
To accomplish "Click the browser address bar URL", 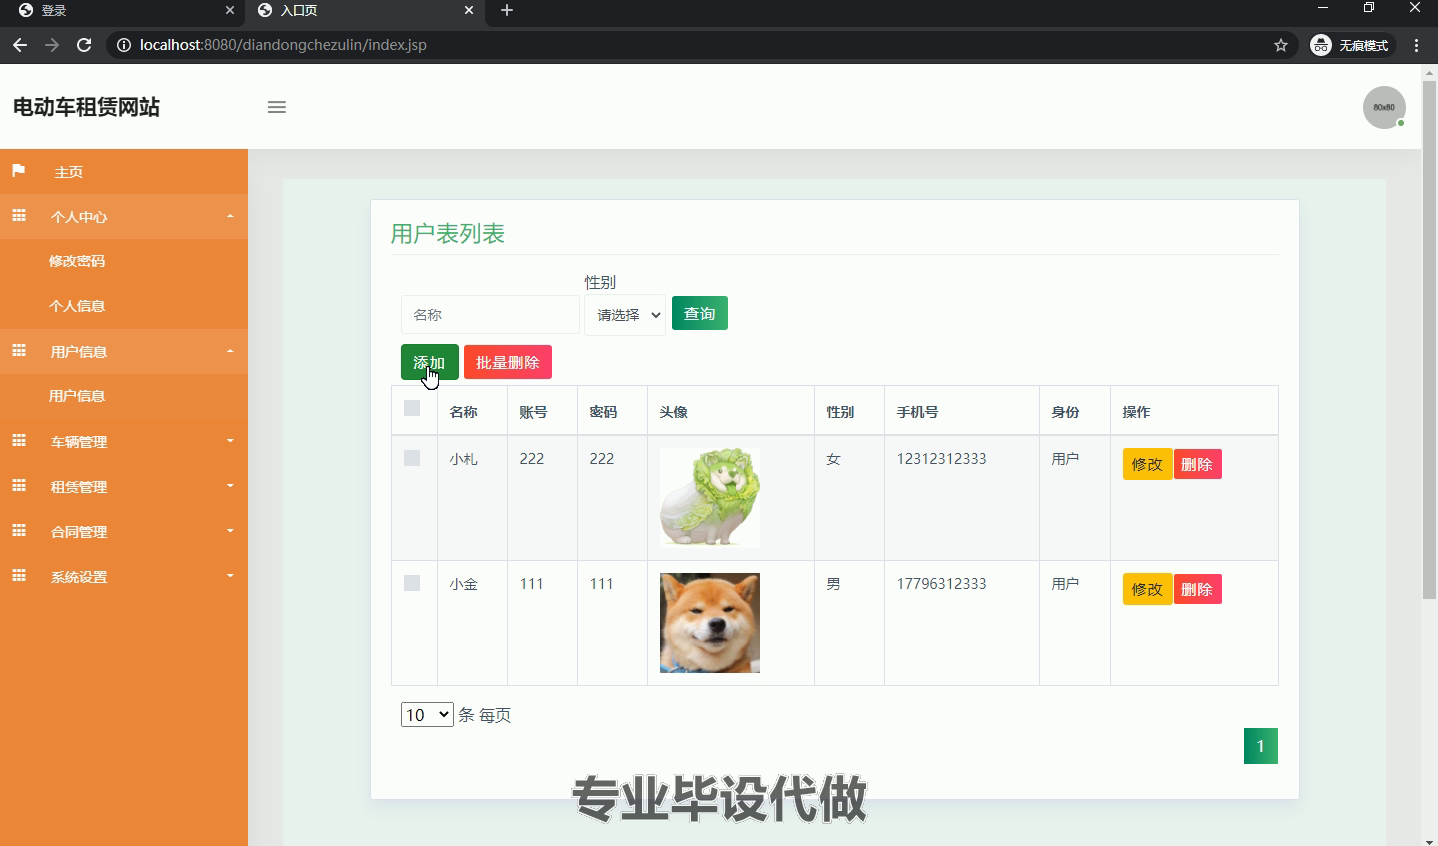I will (283, 45).
